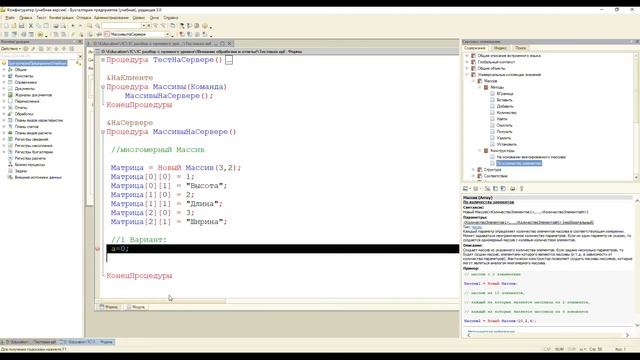Click the Delete X icon in Configuration panel

coord(49,49)
